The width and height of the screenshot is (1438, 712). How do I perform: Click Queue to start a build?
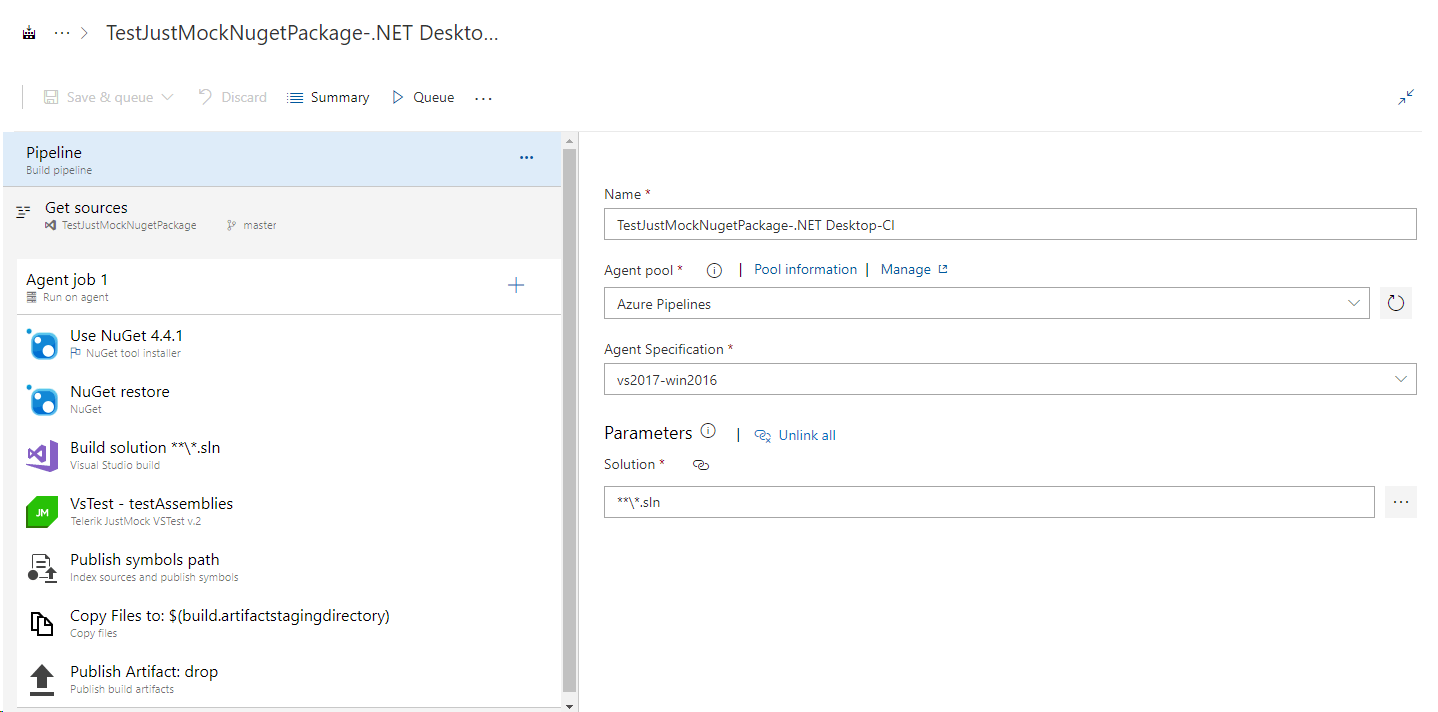coord(423,97)
